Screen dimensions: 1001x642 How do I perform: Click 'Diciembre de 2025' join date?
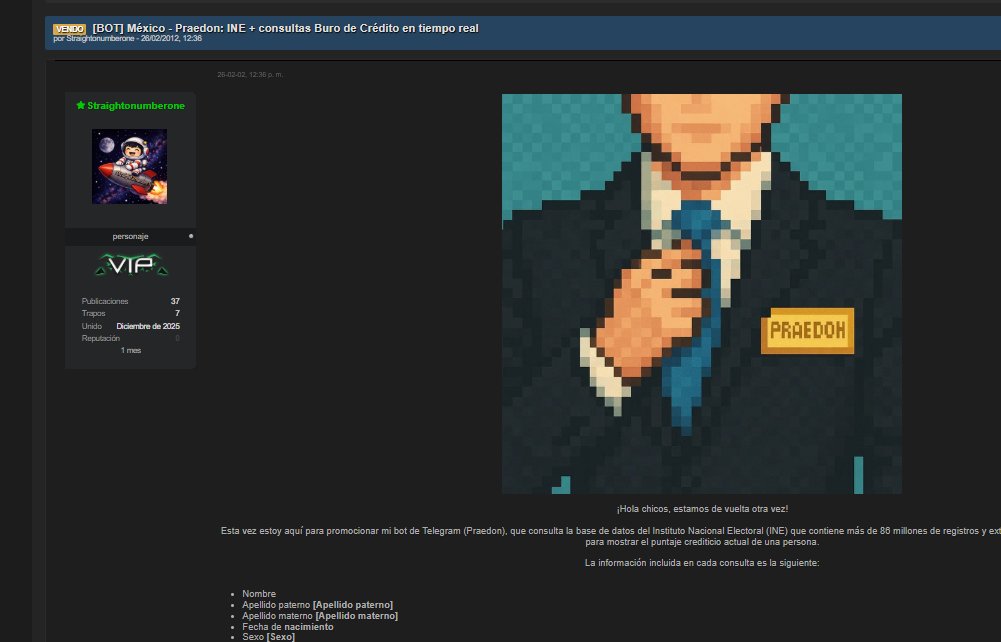[148, 326]
